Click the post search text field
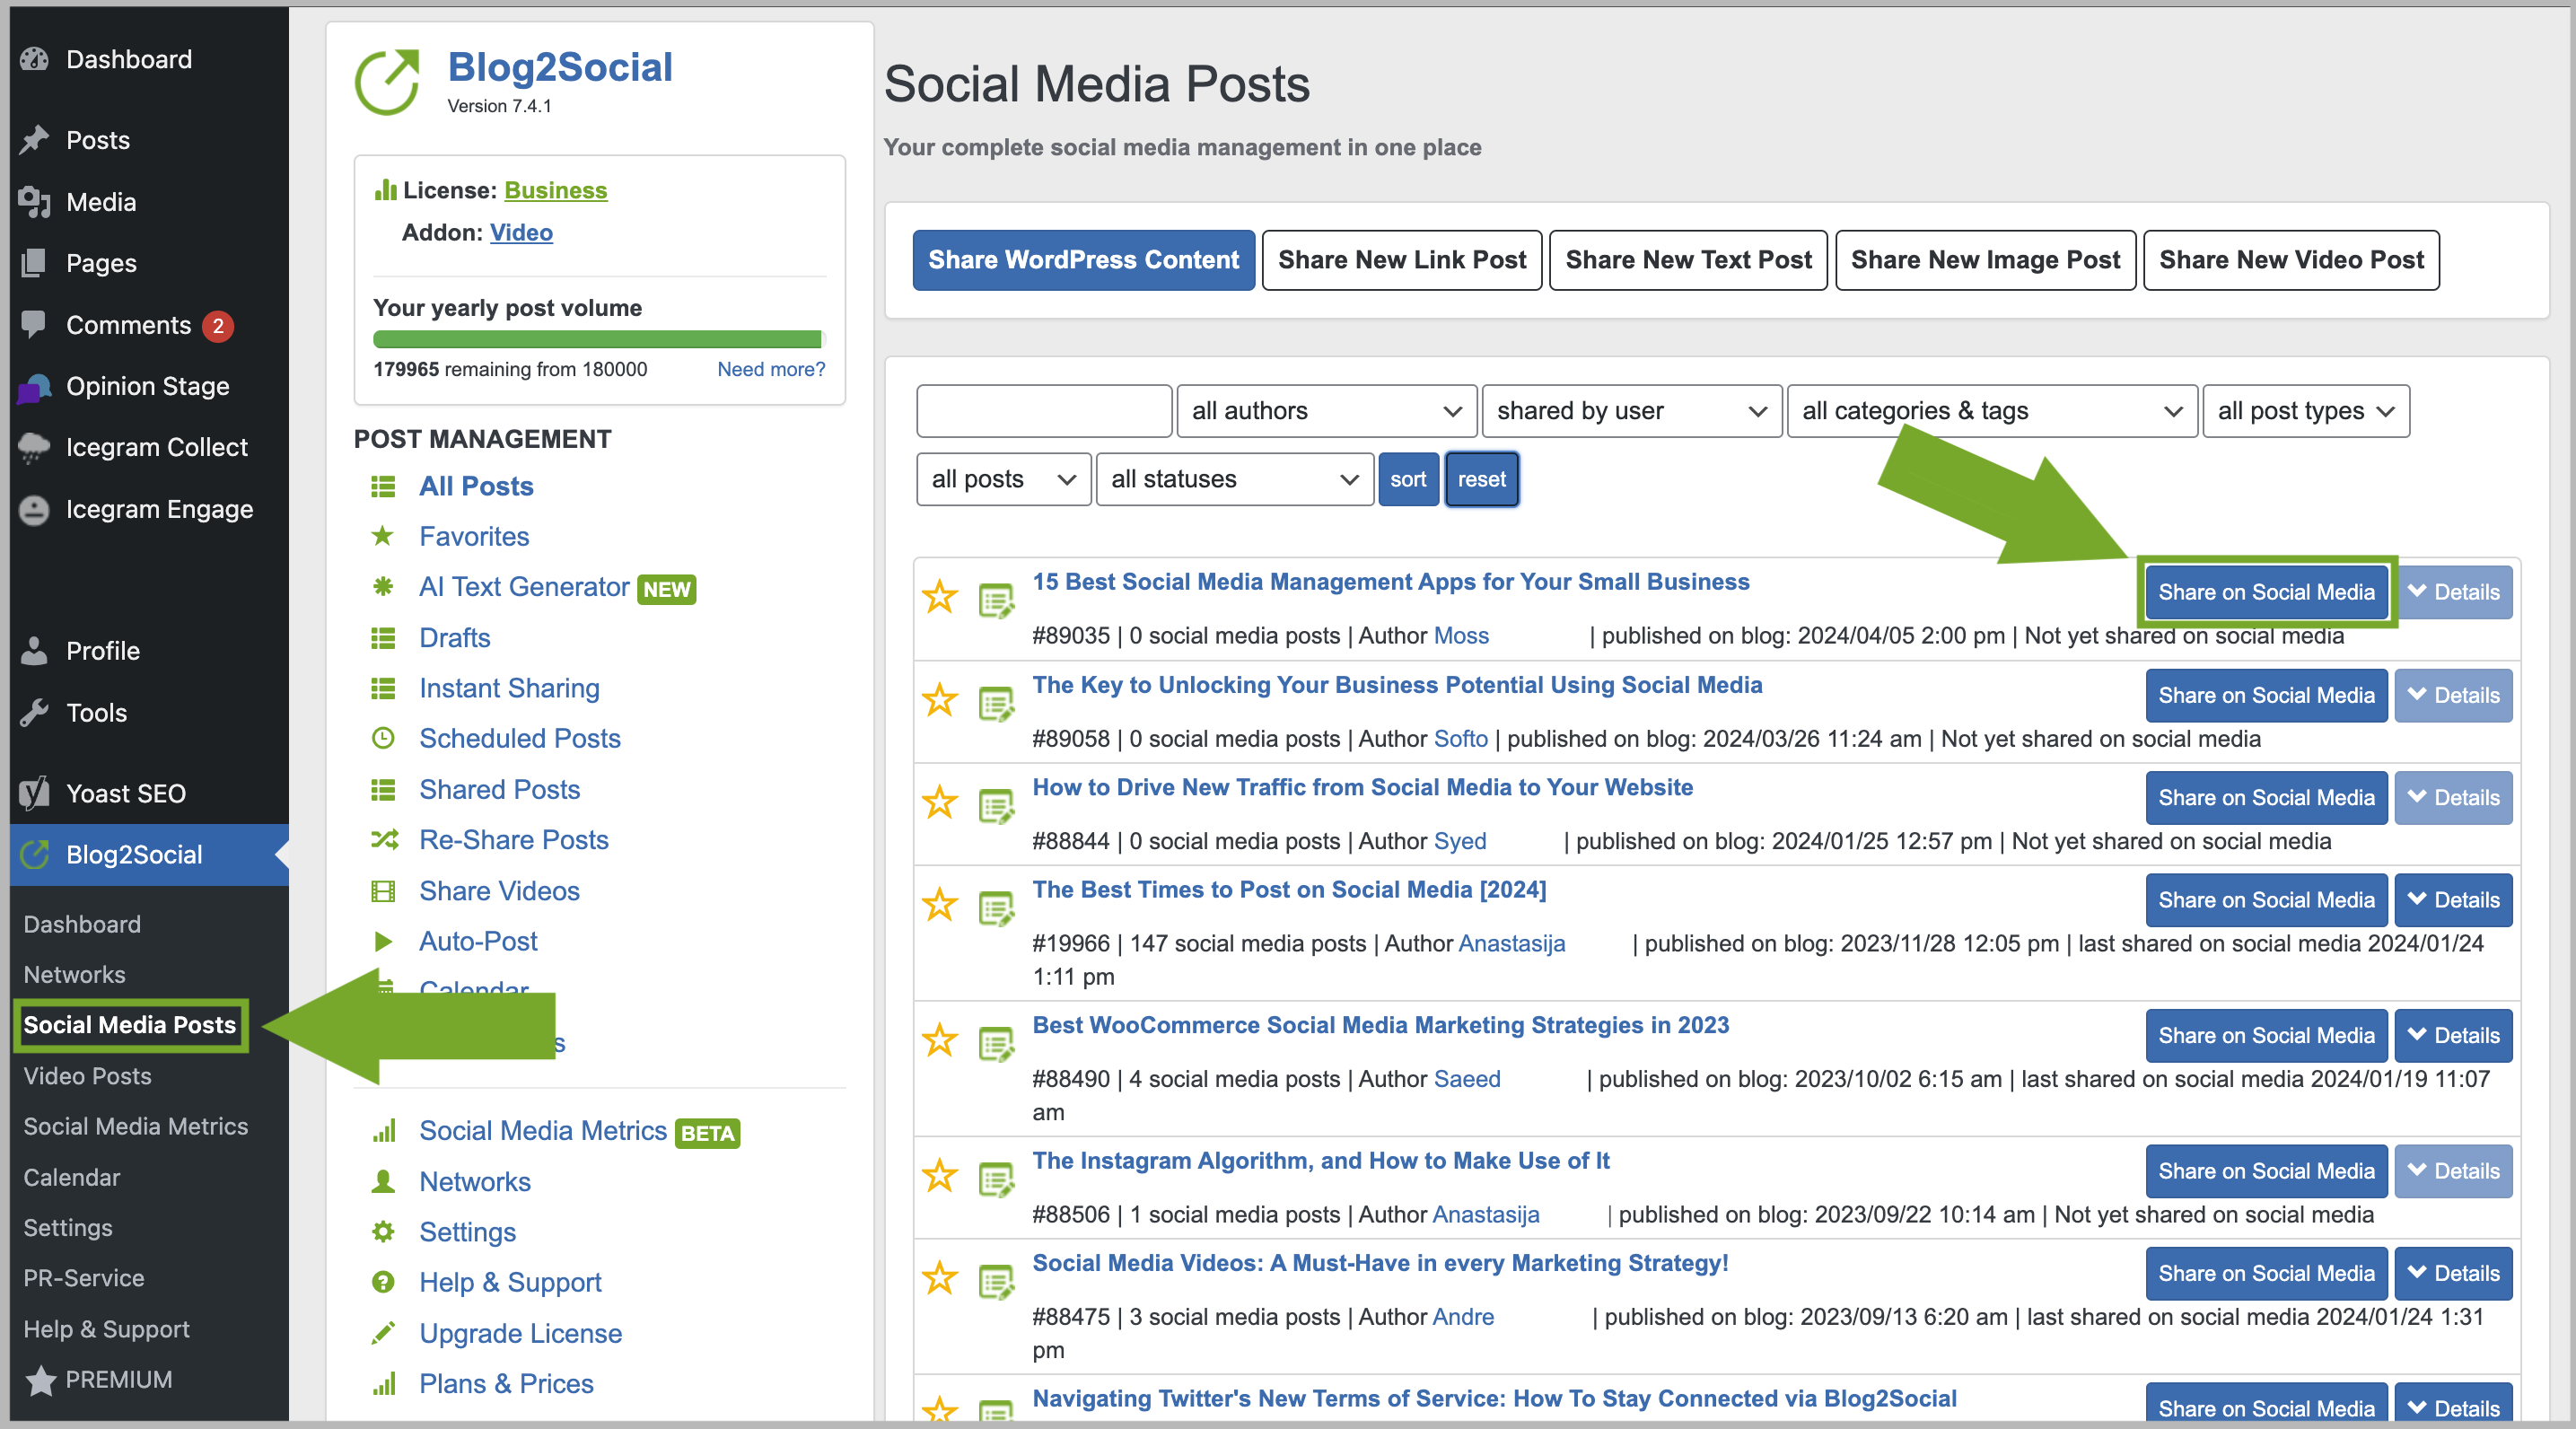This screenshot has height=1429, width=2576. tap(1043, 411)
